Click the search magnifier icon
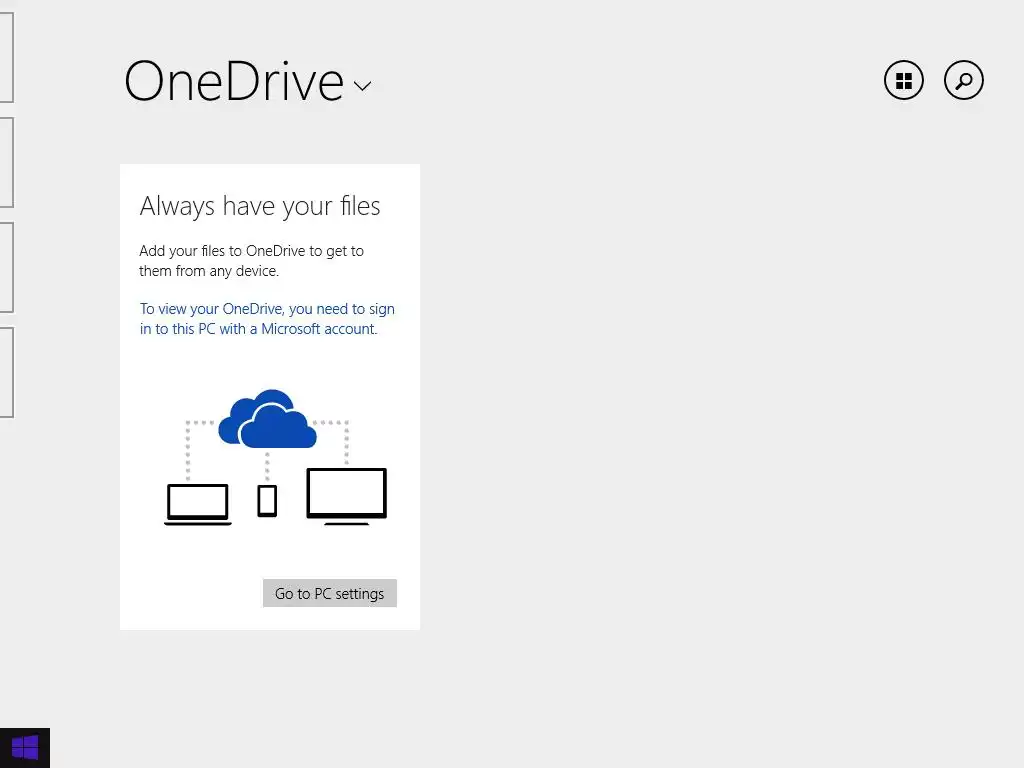This screenshot has width=1024, height=768. tap(963, 80)
